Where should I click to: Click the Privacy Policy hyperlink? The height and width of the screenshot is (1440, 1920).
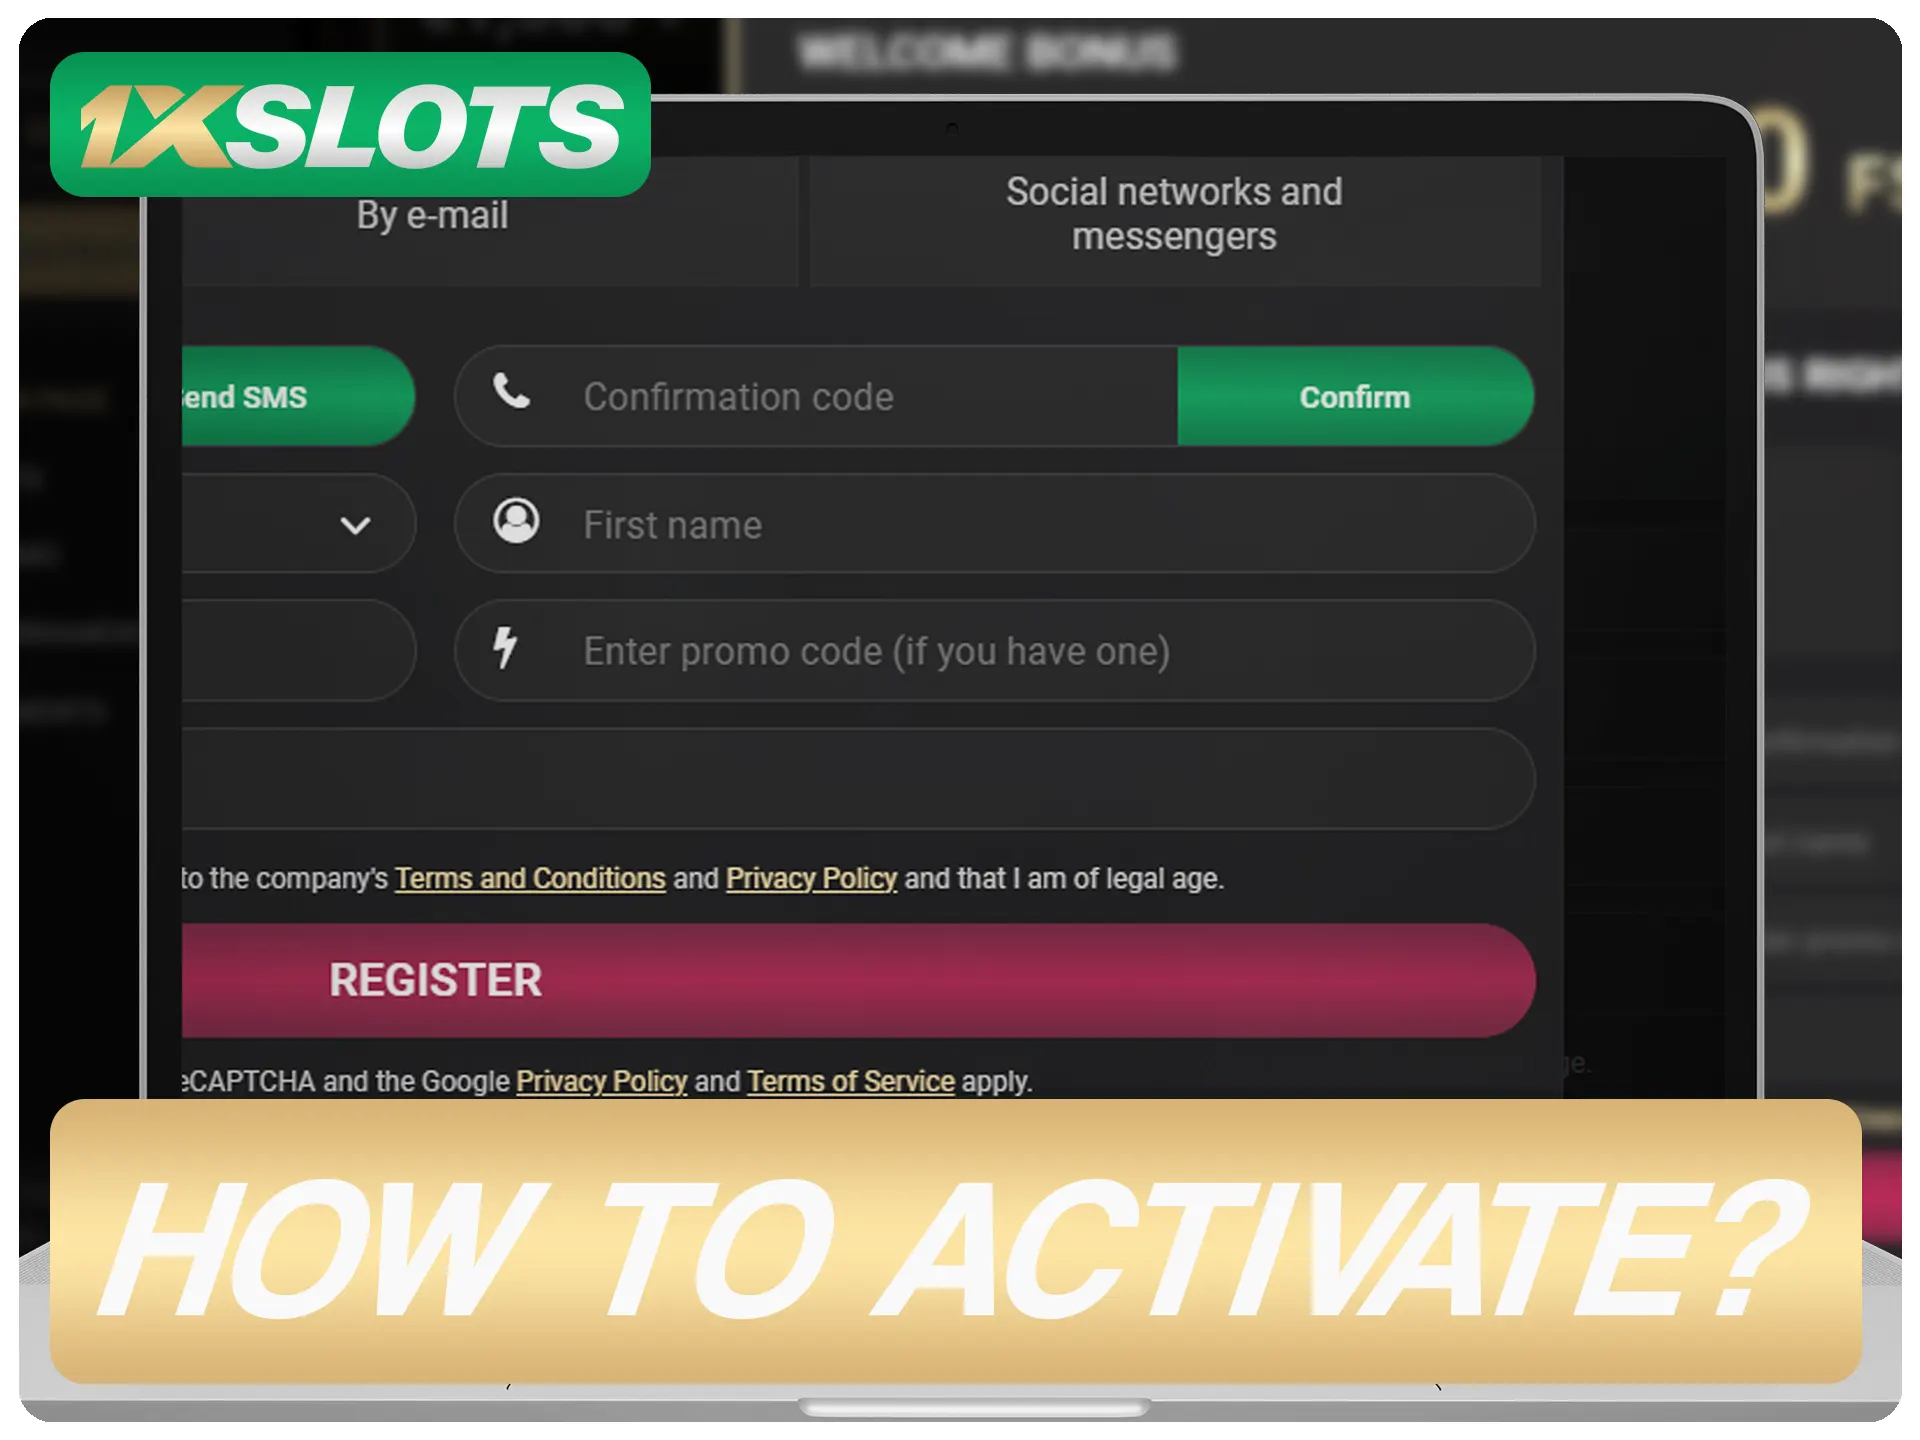812,877
